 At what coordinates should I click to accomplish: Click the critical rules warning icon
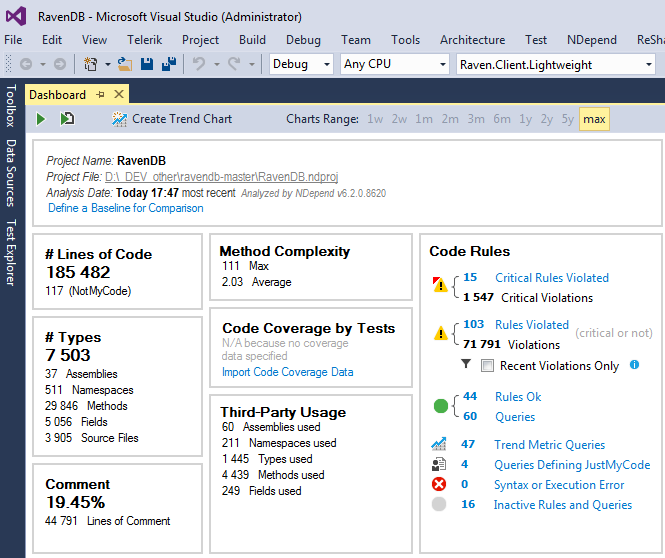(x=440, y=285)
